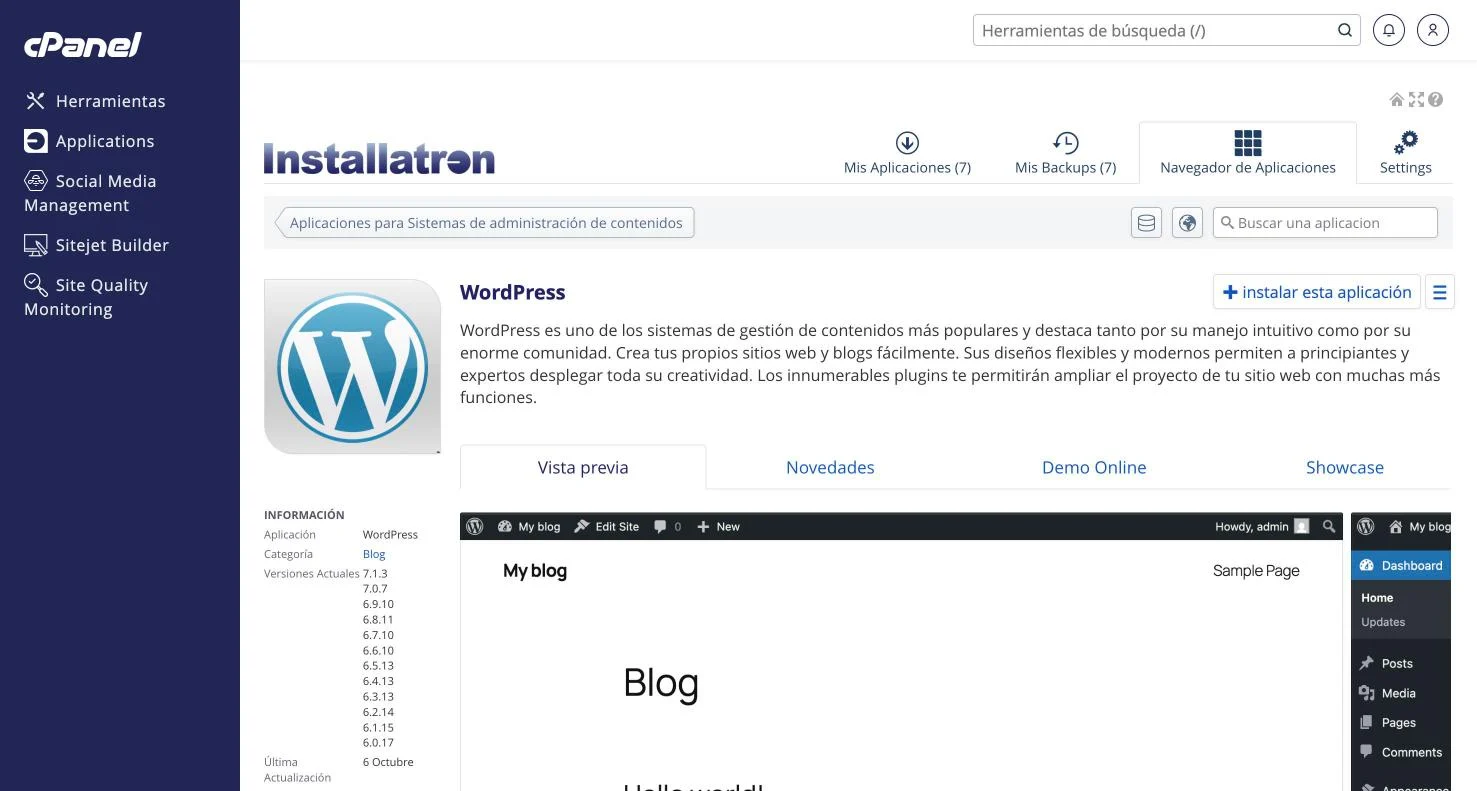Viewport: 1477px width, 791px height.
Task: Open Sitejet Builder in the sidebar
Action: coord(96,245)
